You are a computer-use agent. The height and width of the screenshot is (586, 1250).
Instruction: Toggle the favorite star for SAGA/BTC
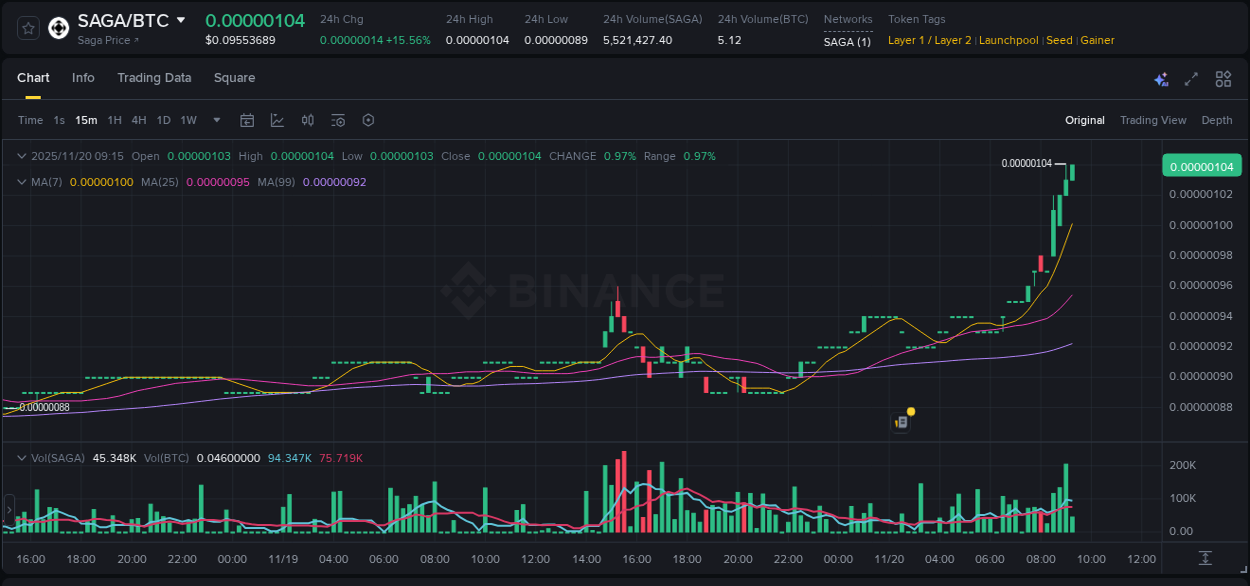pos(27,28)
